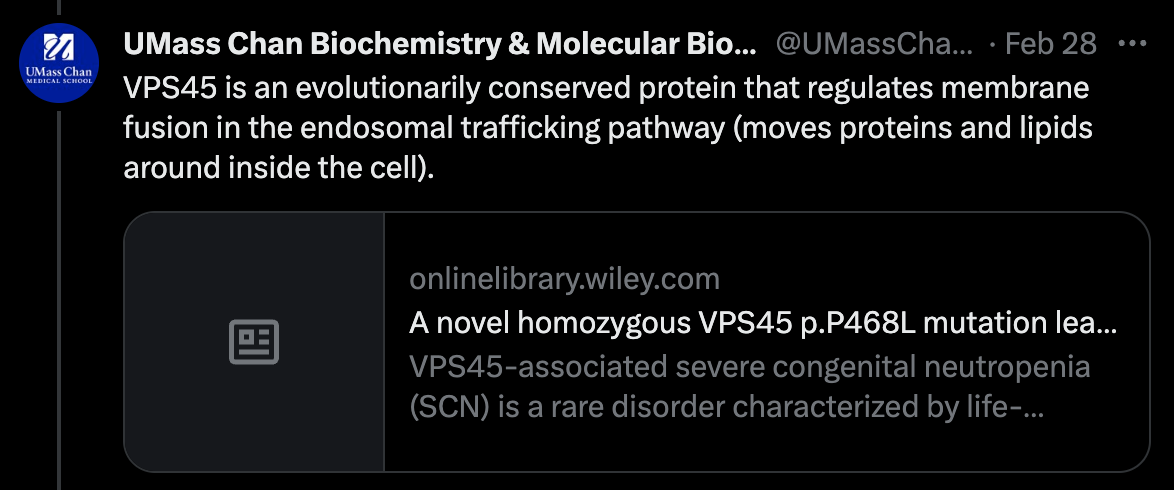
Task: Click the "VPS45-associated severe congenital neutropenia" description line
Action: pos(749,367)
